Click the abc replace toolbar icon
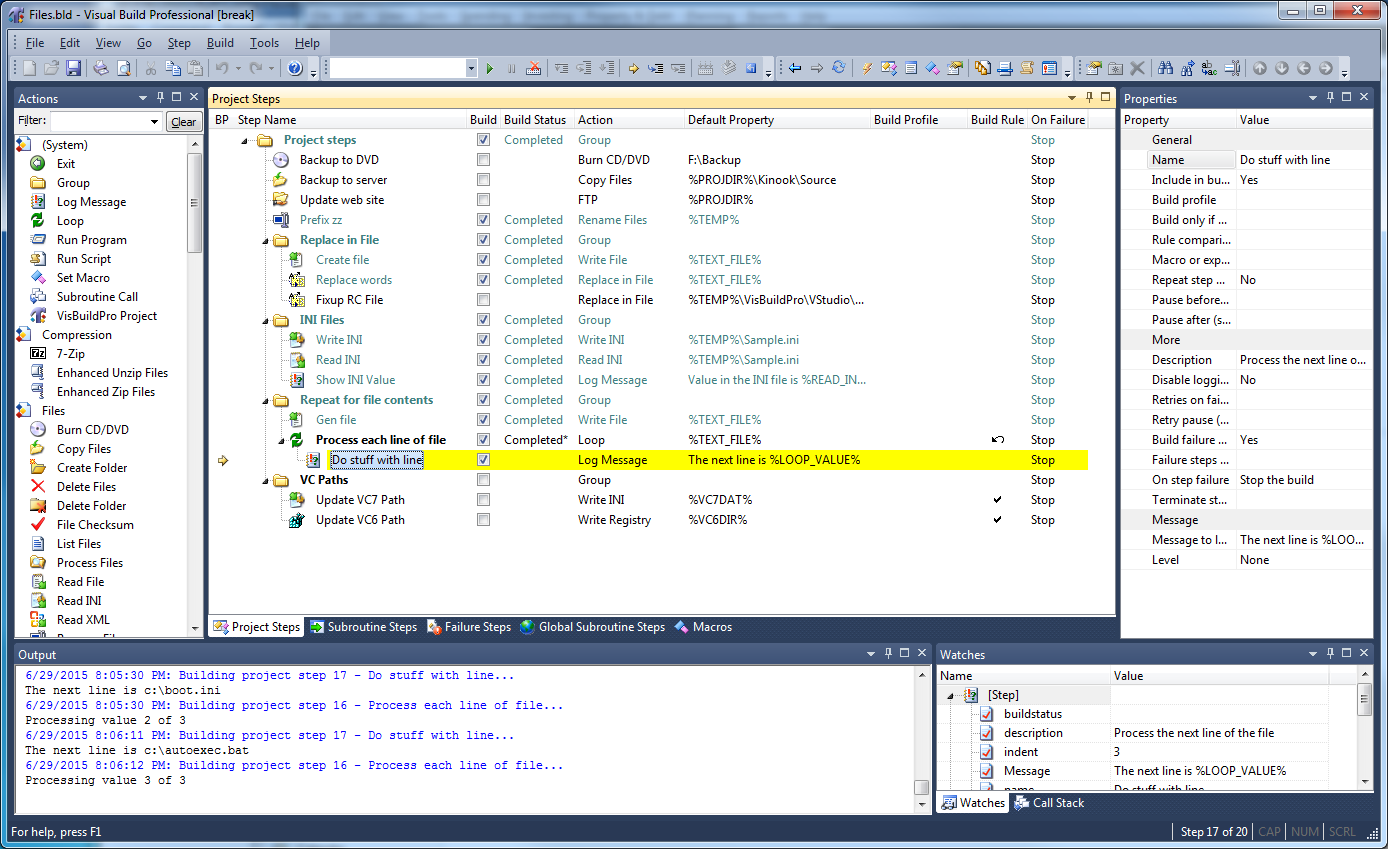1388x849 pixels. tap(1209, 68)
